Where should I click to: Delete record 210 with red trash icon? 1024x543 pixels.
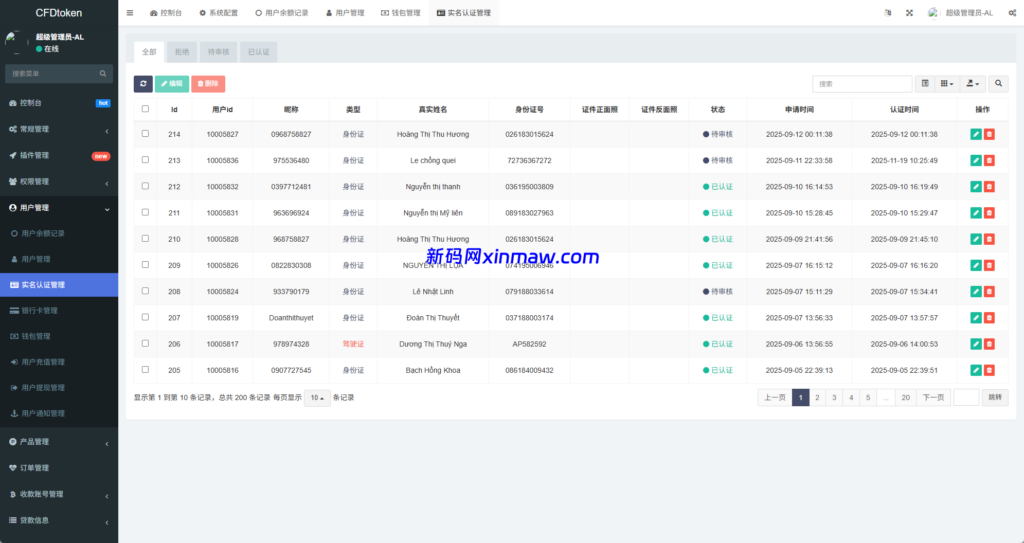click(x=989, y=239)
